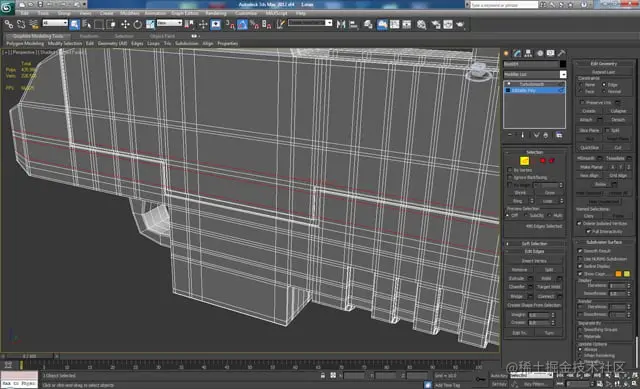Collapse the Edit Geometry rollout

pyautogui.click(x=604, y=64)
